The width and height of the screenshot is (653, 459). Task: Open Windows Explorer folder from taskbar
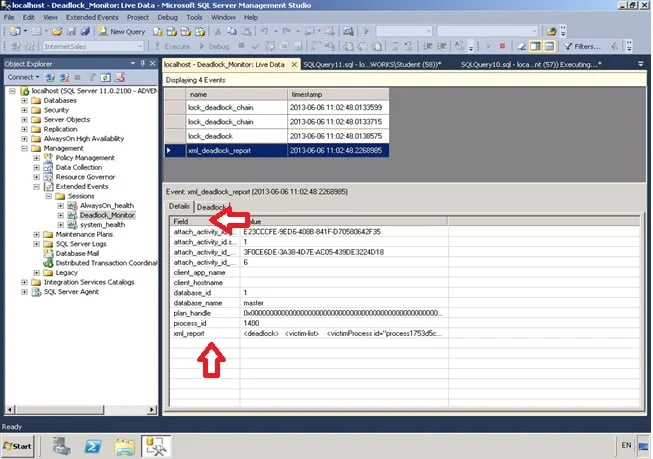pos(124,447)
